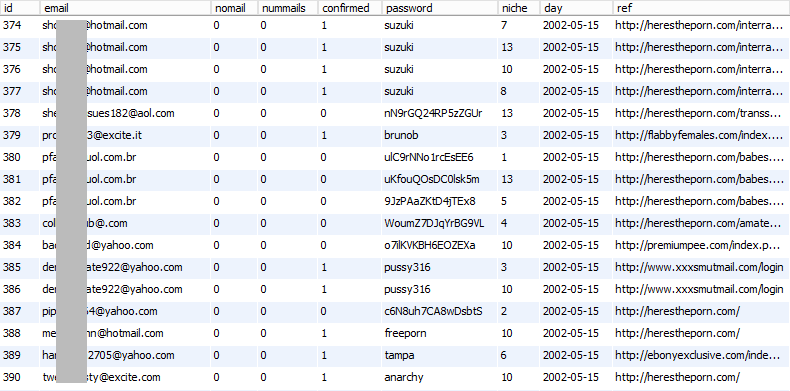Sort by the id column header
Screen dimensions: 790x391
20,8
